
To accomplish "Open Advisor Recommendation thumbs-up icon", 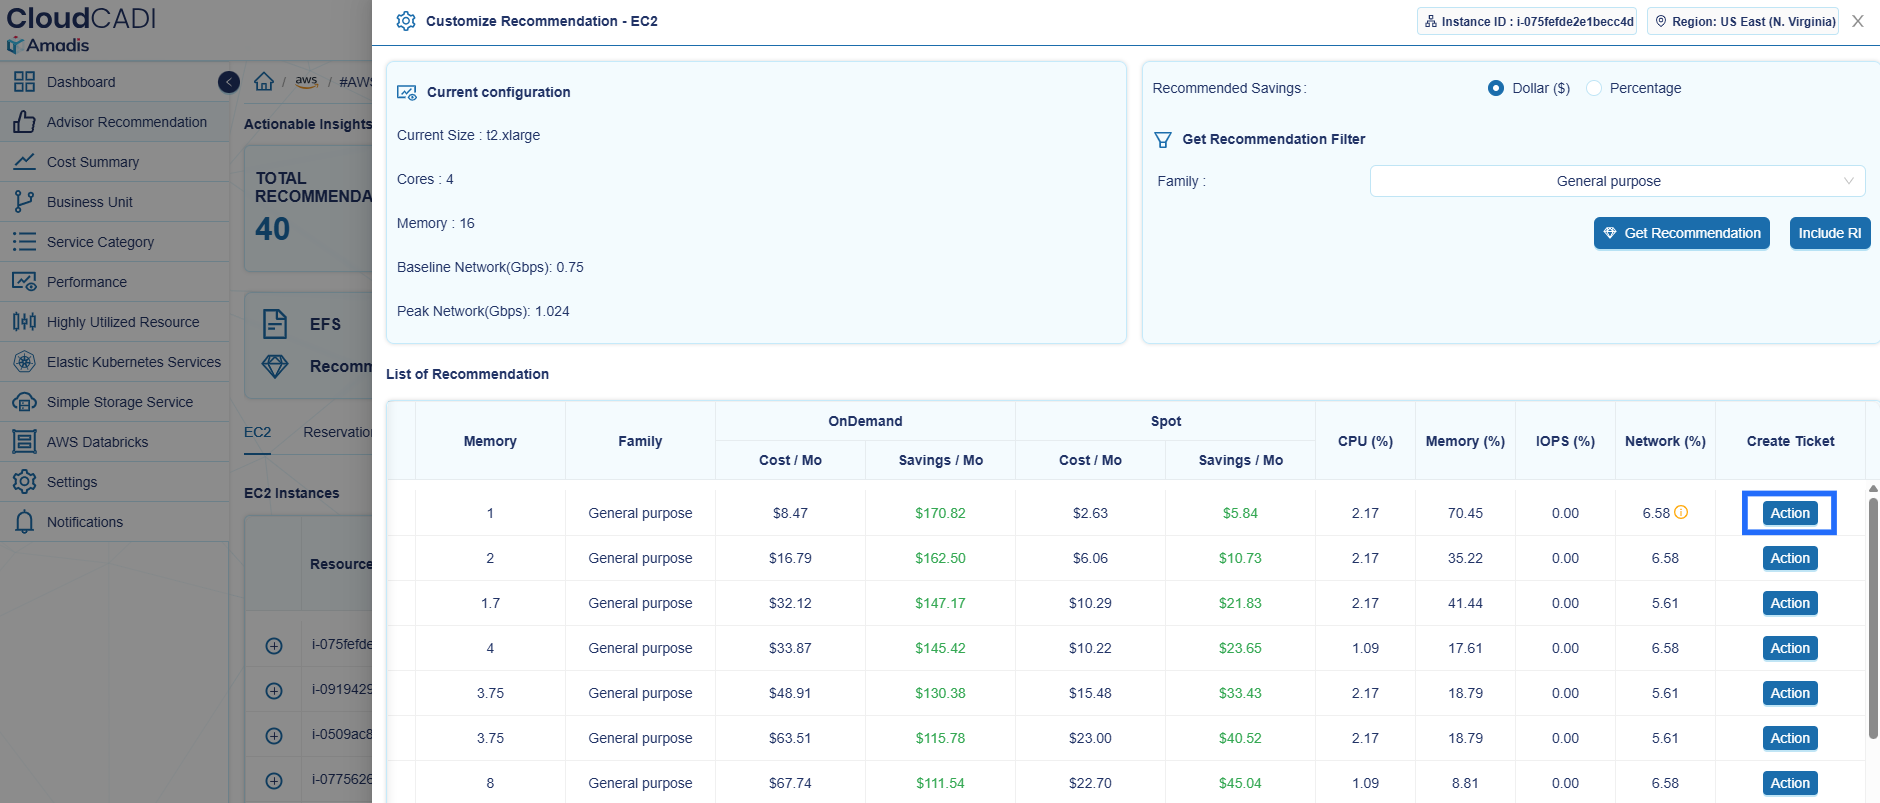I will click(24, 122).
